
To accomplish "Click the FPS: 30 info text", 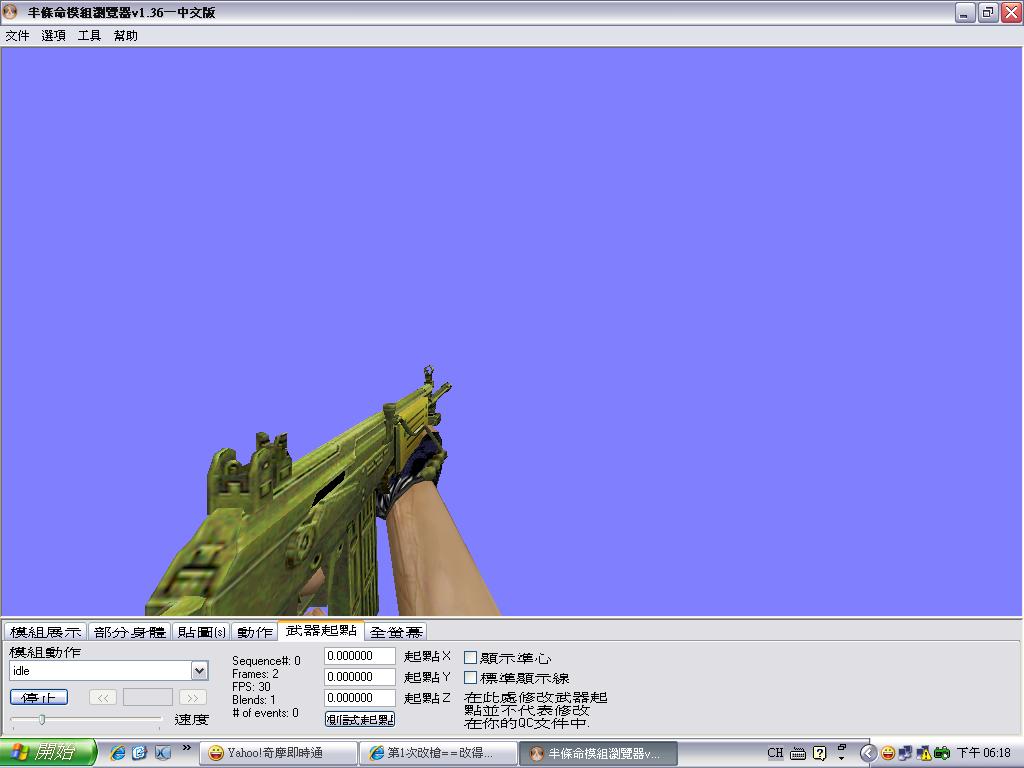I will point(251,686).
